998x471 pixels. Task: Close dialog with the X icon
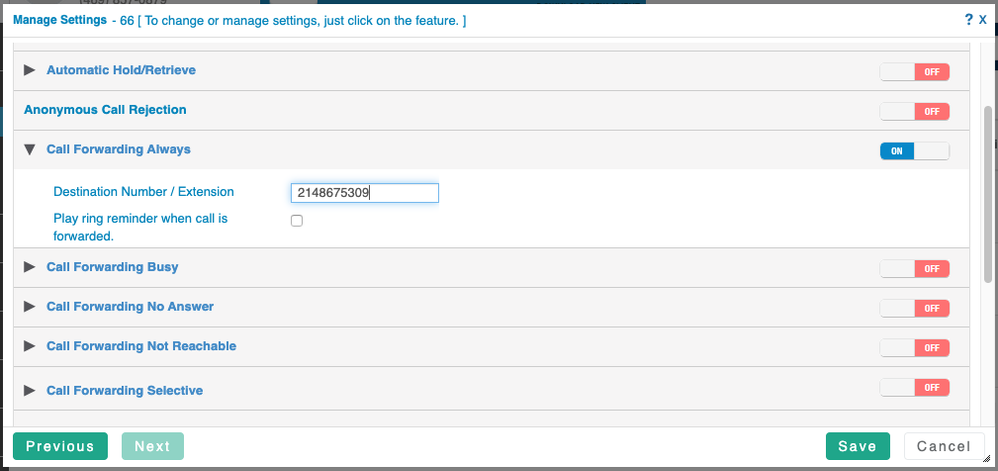click(x=983, y=20)
